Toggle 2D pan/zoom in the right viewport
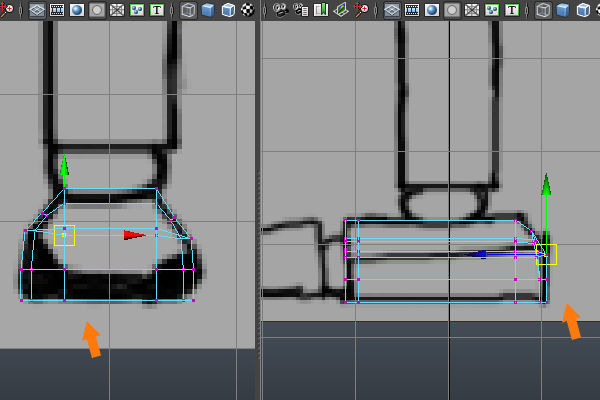The width and height of the screenshot is (600, 400). pyautogui.click(x=360, y=11)
